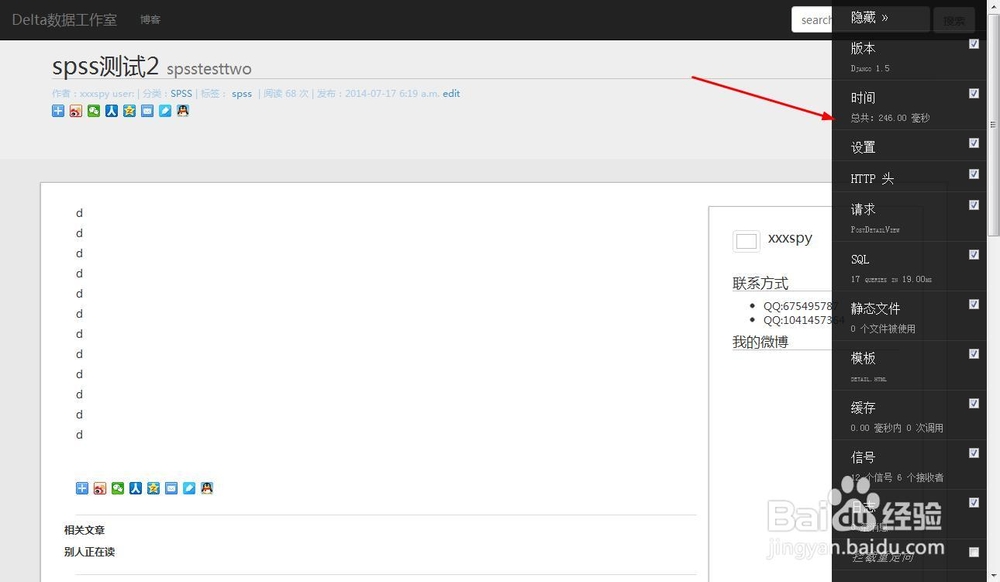Uncheck the 静态文件 panel checkbox
The width and height of the screenshot is (1000, 582).
click(974, 304)
